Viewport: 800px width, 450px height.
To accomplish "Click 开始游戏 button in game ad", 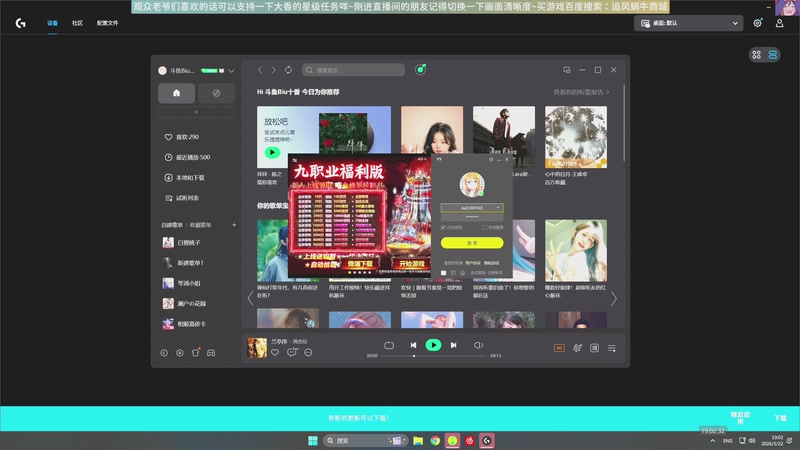I will pos(412,264).
